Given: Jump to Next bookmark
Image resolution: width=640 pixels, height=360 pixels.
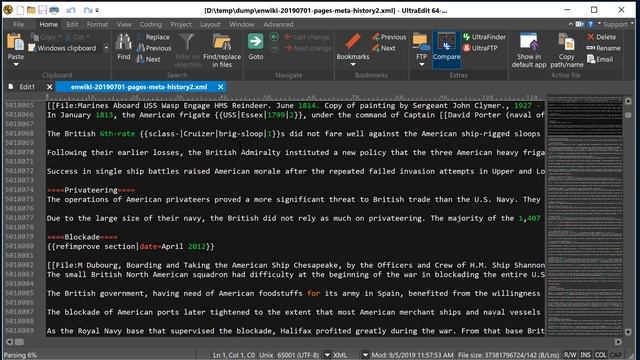Looking at the screenshot, I should click(383, 48).
